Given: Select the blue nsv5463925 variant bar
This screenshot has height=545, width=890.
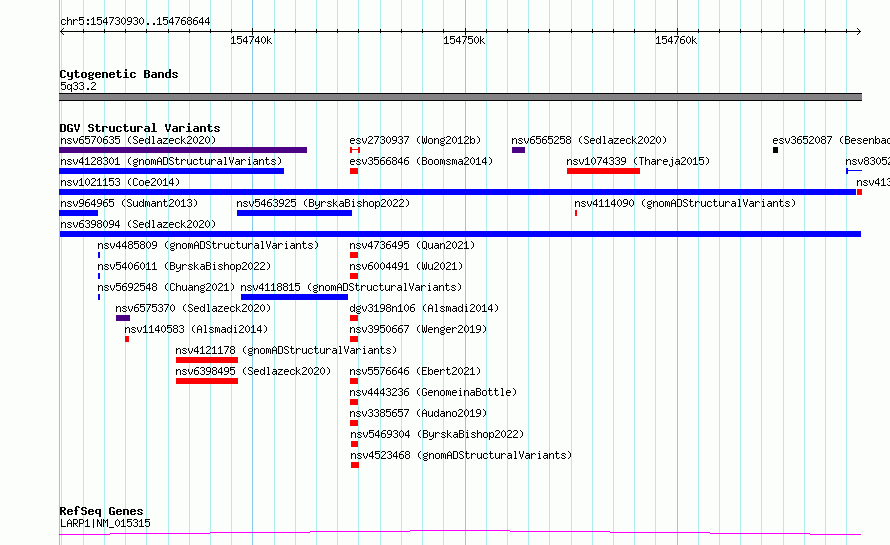Looking at the screenshot, I should (x=294, y=213).
